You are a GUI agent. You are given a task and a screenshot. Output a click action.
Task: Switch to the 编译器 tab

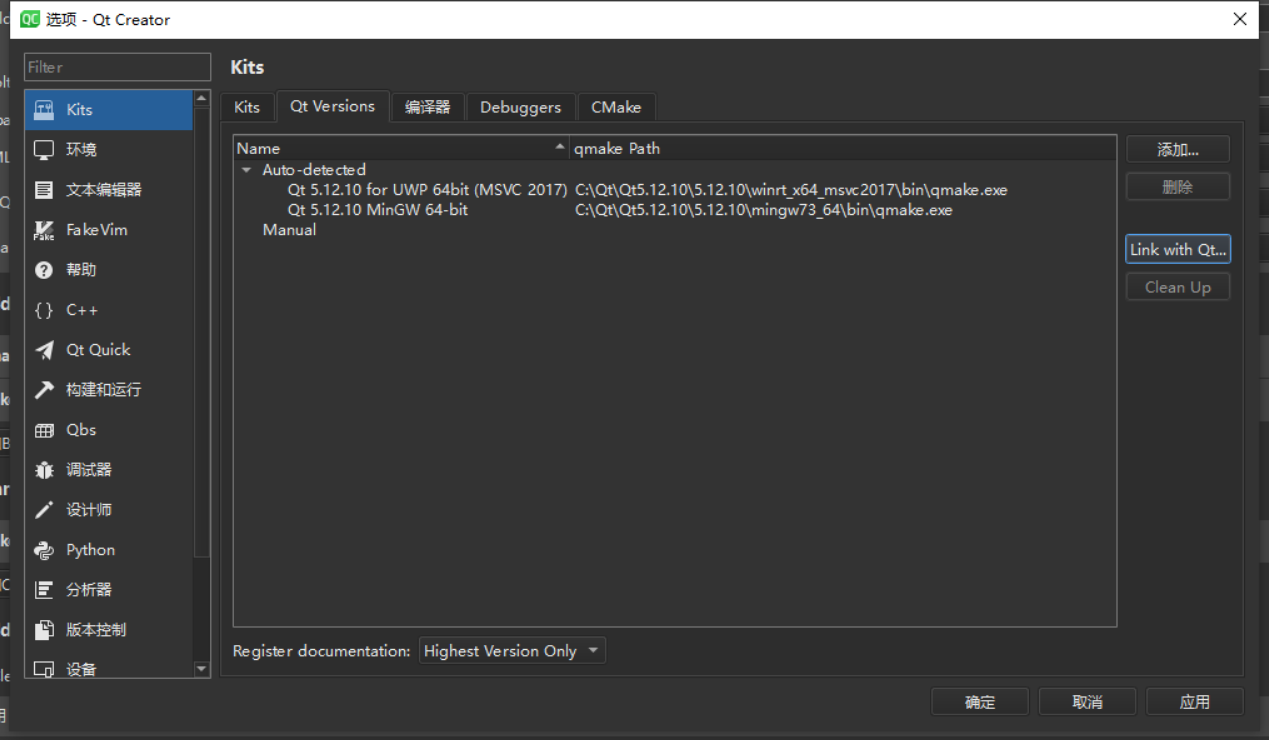pyautogui.click(x=428, y=107)
